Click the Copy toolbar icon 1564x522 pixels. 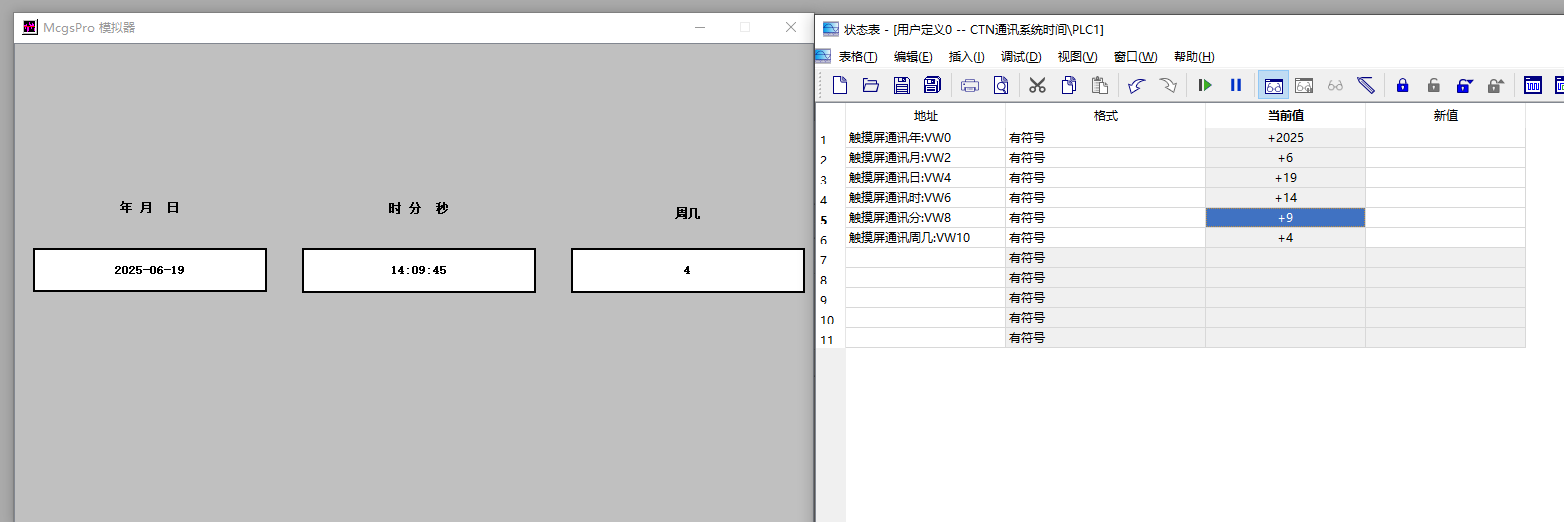click(x=1069, y=86)
